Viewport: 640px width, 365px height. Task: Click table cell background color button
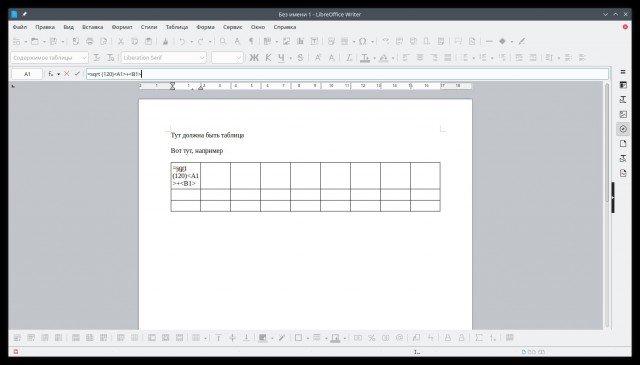tap(263, 338)
